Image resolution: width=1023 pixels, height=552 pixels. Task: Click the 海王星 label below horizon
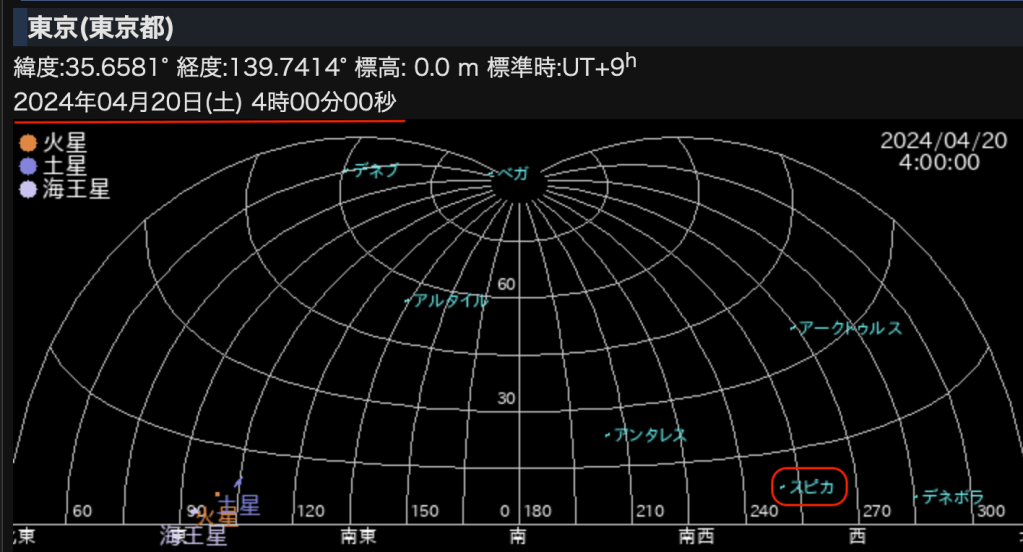193,536
